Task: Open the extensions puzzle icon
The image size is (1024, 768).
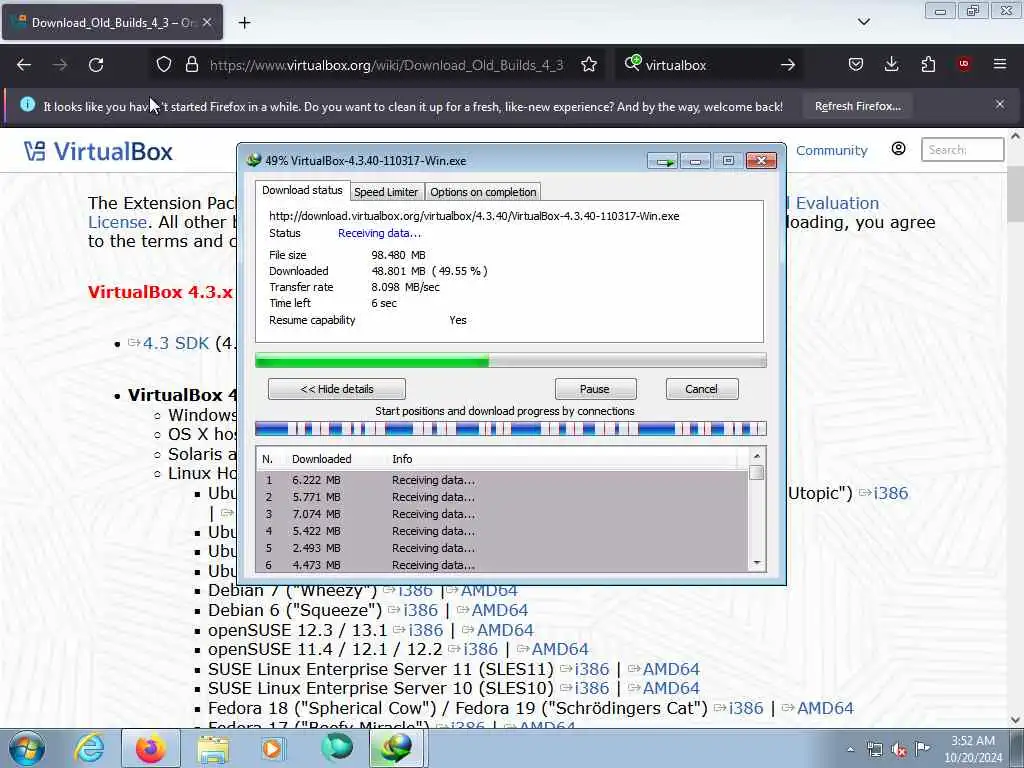Action: (x=928, y=64)
